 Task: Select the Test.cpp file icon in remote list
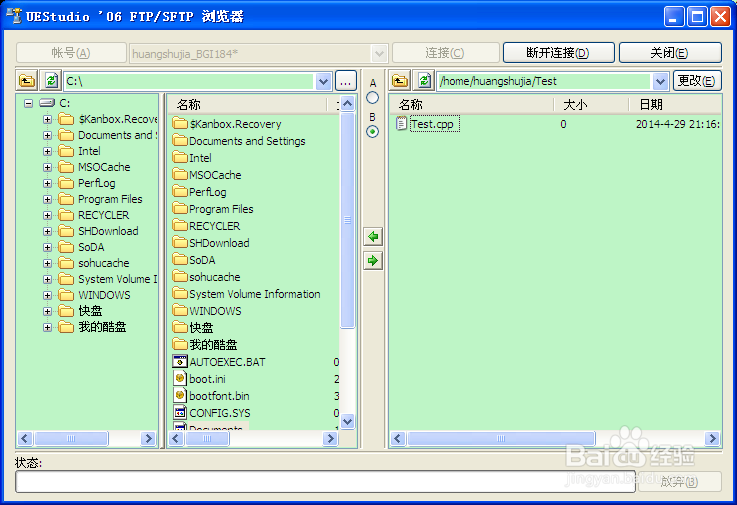[x=401, y=124]
